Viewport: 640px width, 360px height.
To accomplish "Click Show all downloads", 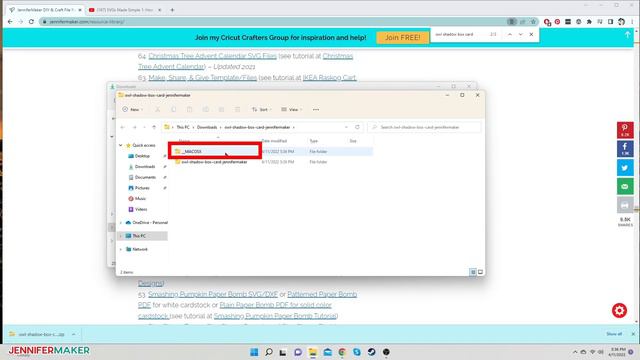I will click(x=614, y=334).
